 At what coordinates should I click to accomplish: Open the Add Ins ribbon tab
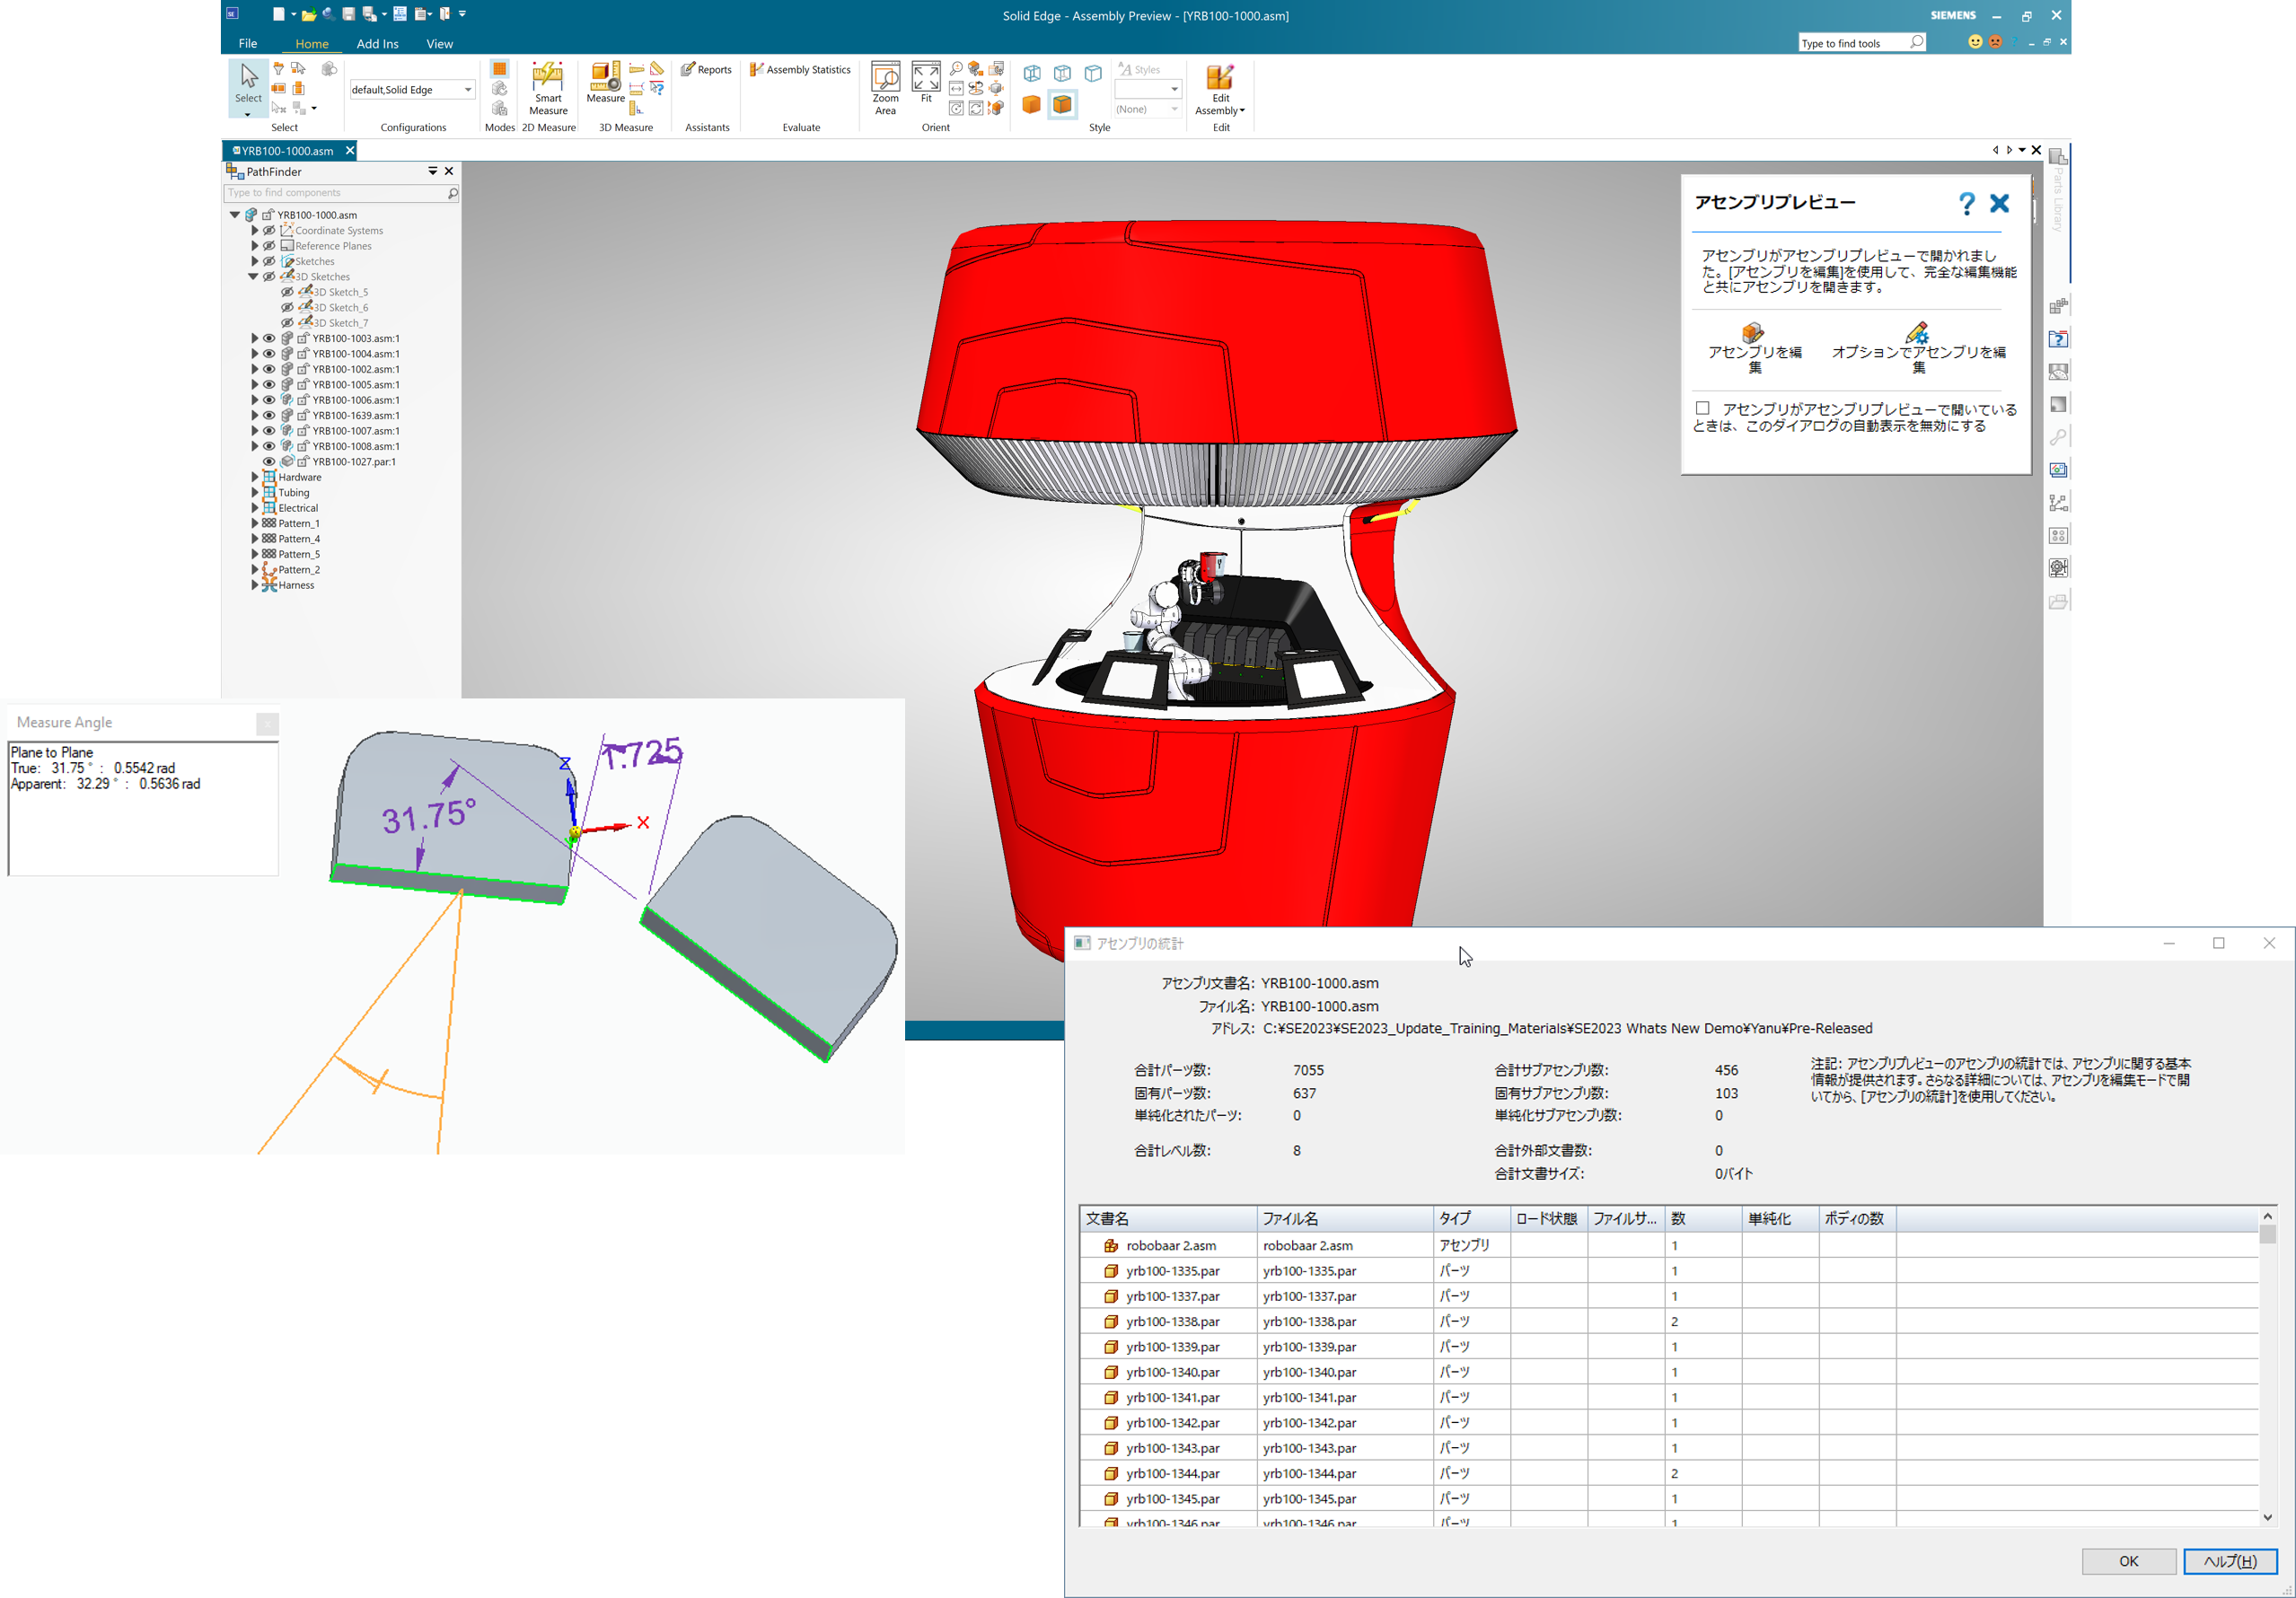[377, 43]
